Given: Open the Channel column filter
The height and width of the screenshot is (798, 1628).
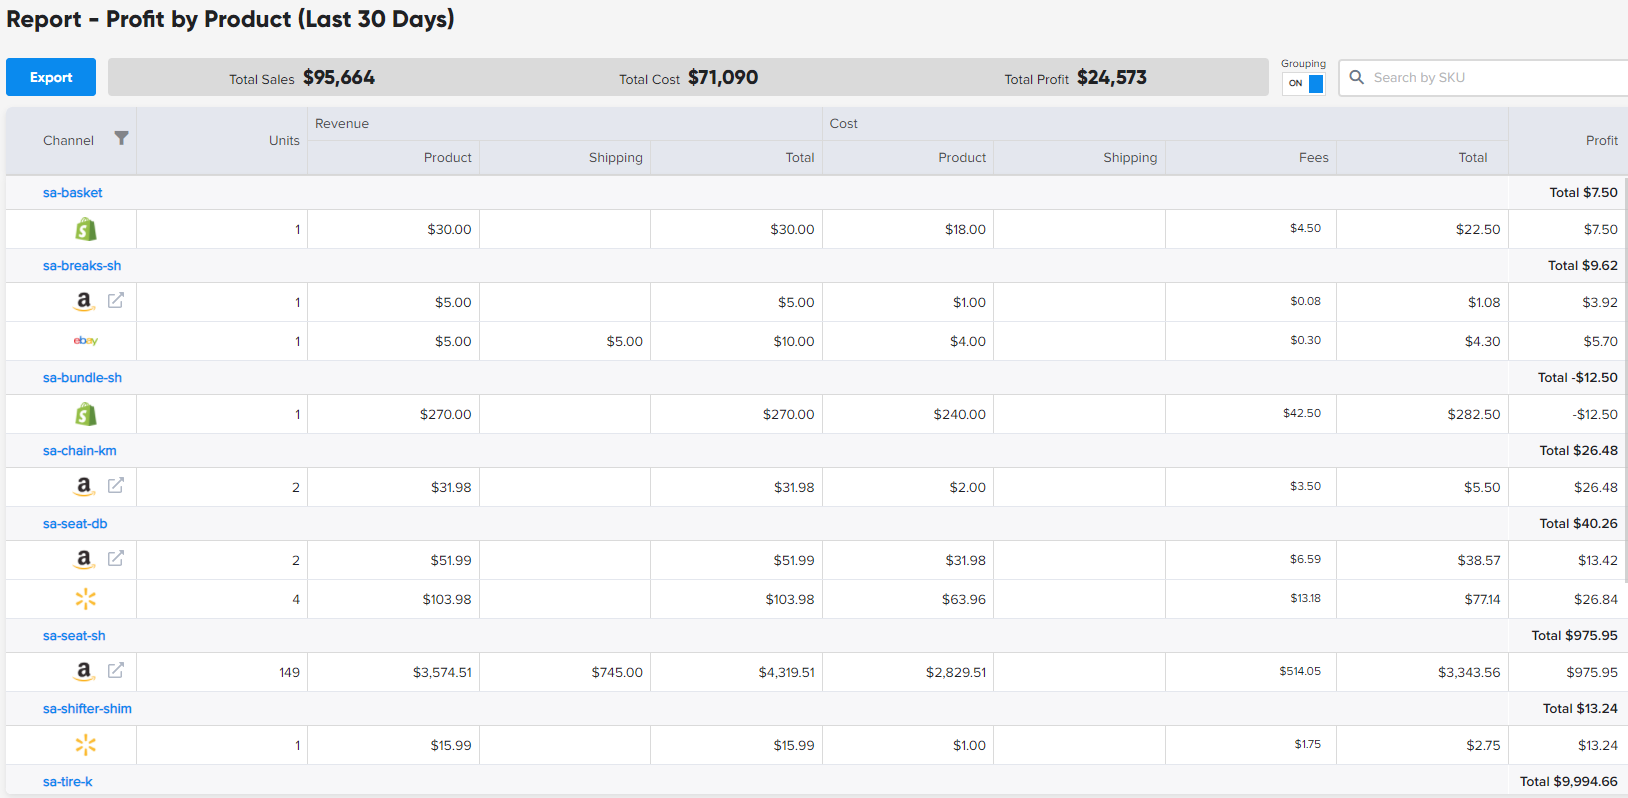Looking at the screenshot, I should click(x=121, y=139).
